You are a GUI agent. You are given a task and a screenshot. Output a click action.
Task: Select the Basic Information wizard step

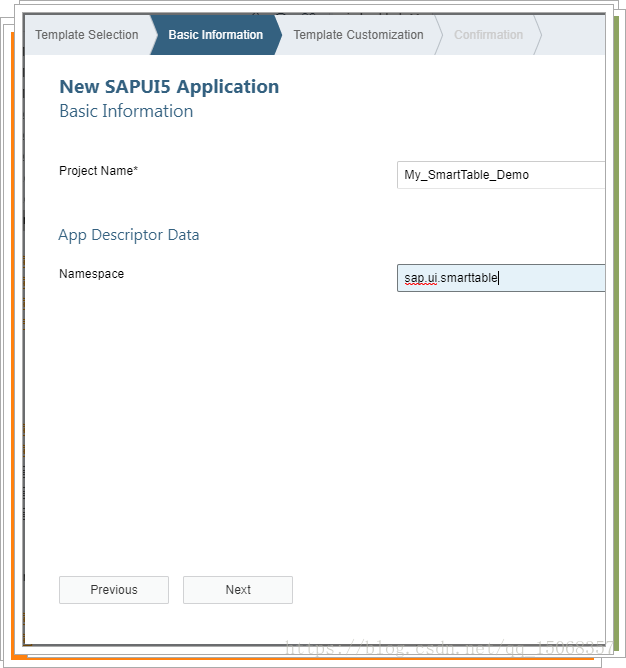tap(216, 35)
